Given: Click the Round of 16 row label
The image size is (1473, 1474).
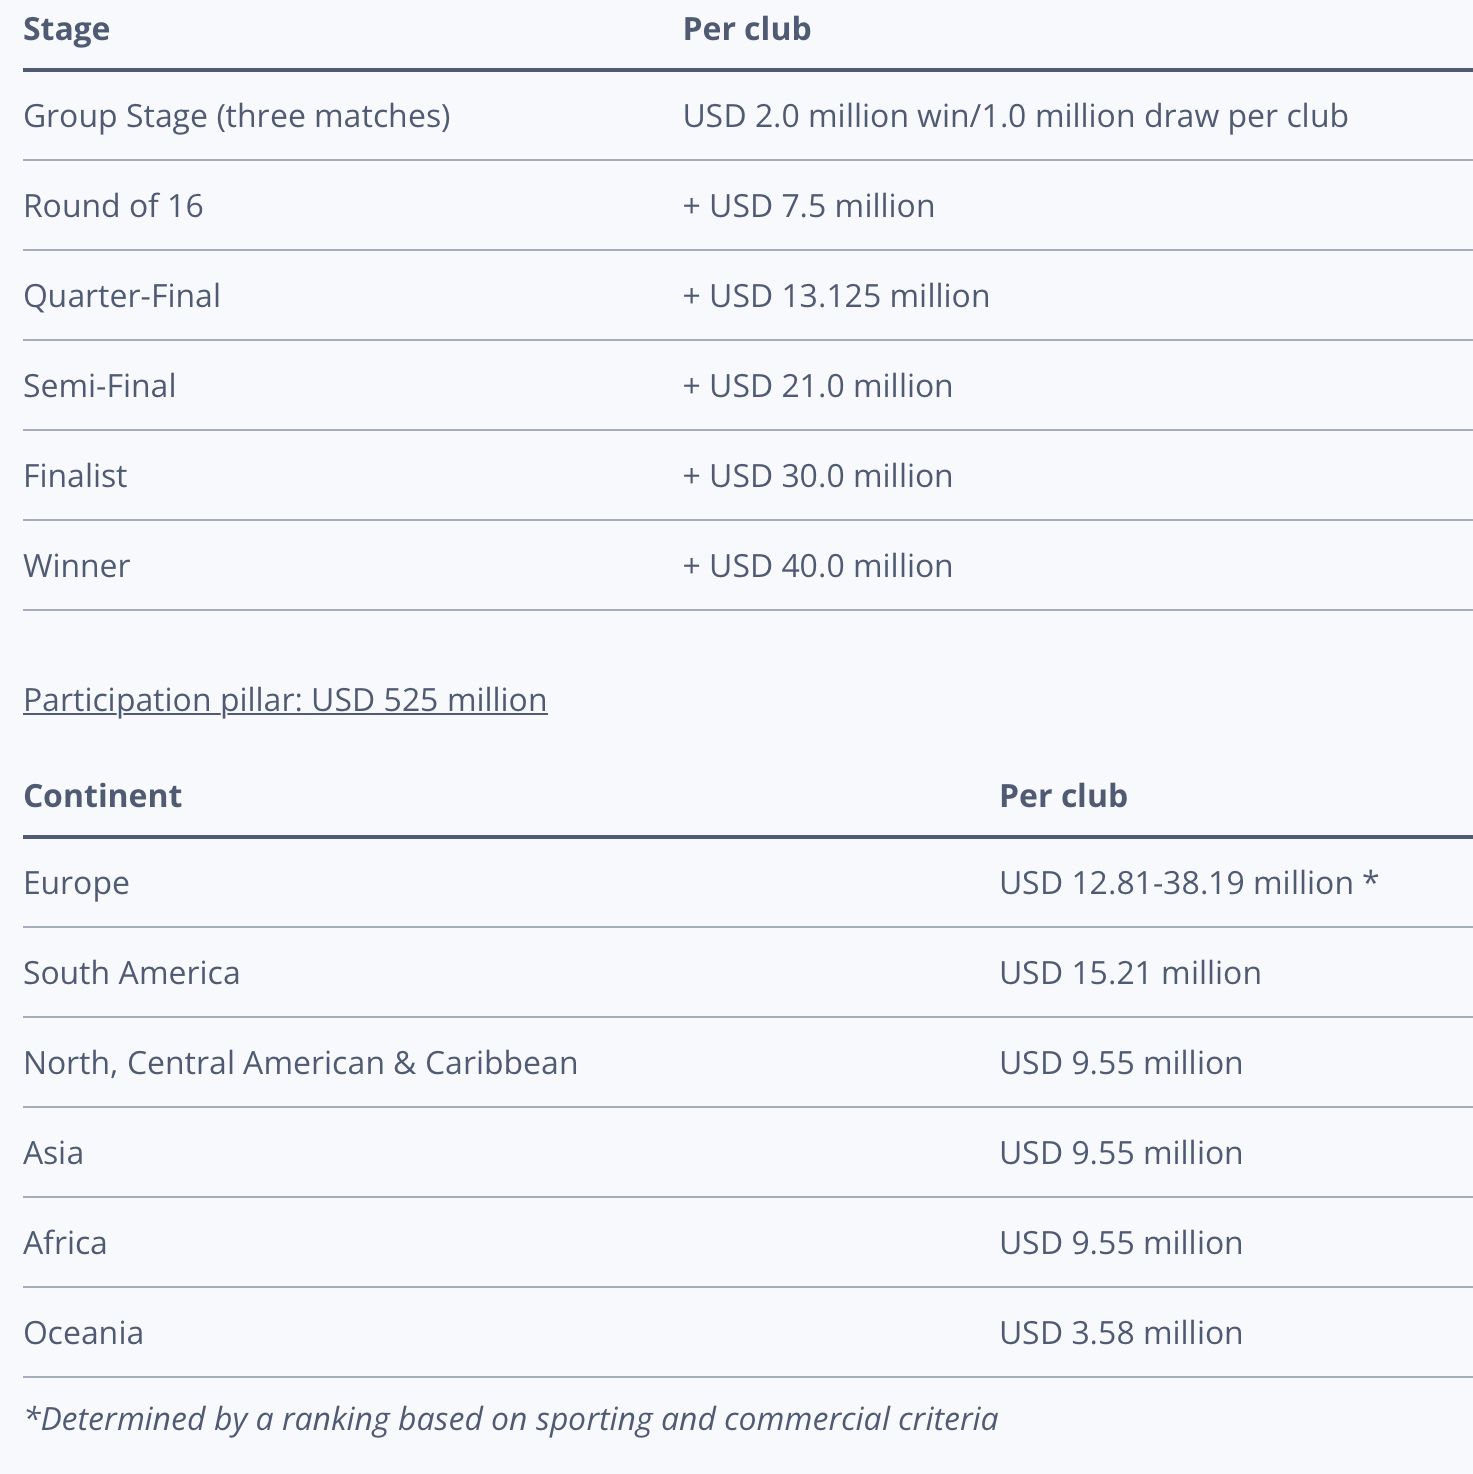Looking at the screenshot, I should tap(113, 206).
